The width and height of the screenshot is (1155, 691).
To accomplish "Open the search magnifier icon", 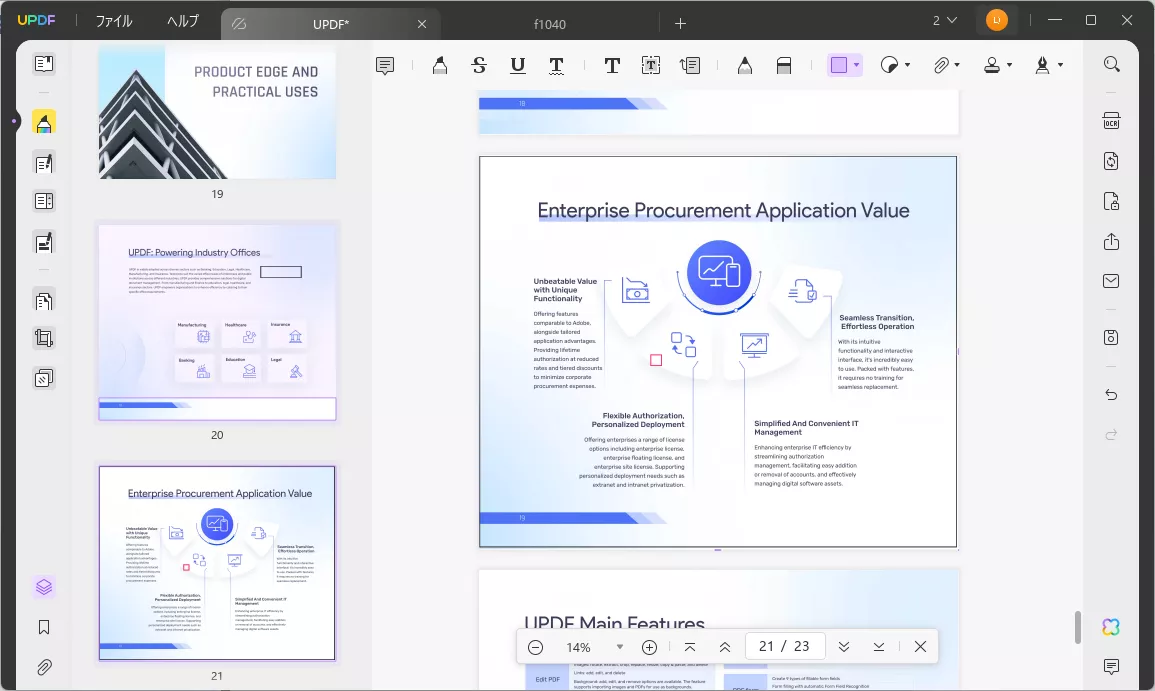I will (1112, 64).
